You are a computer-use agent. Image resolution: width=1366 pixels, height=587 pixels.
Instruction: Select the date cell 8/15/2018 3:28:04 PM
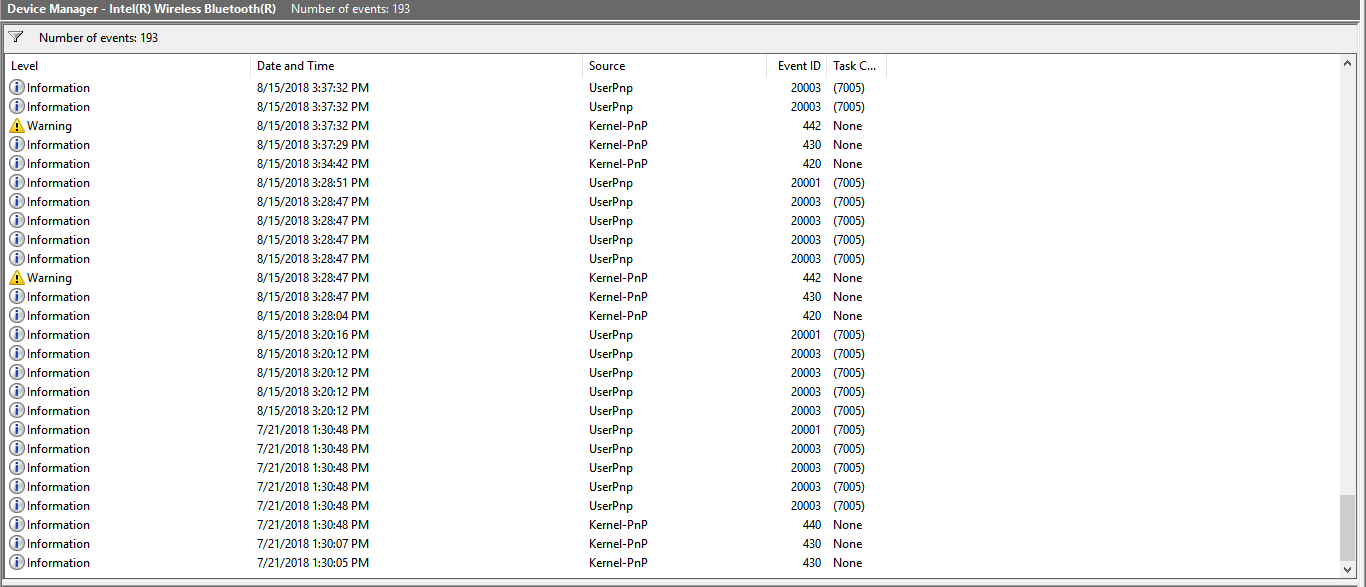coord(313,316)
